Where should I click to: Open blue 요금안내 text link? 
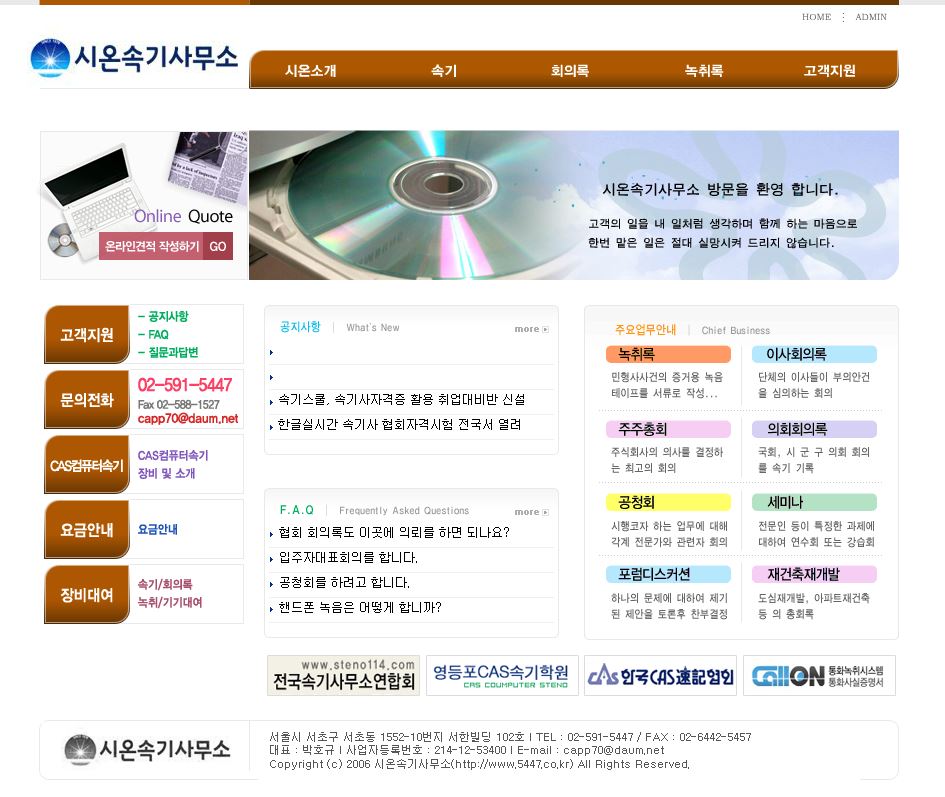(x=157, y=529)
